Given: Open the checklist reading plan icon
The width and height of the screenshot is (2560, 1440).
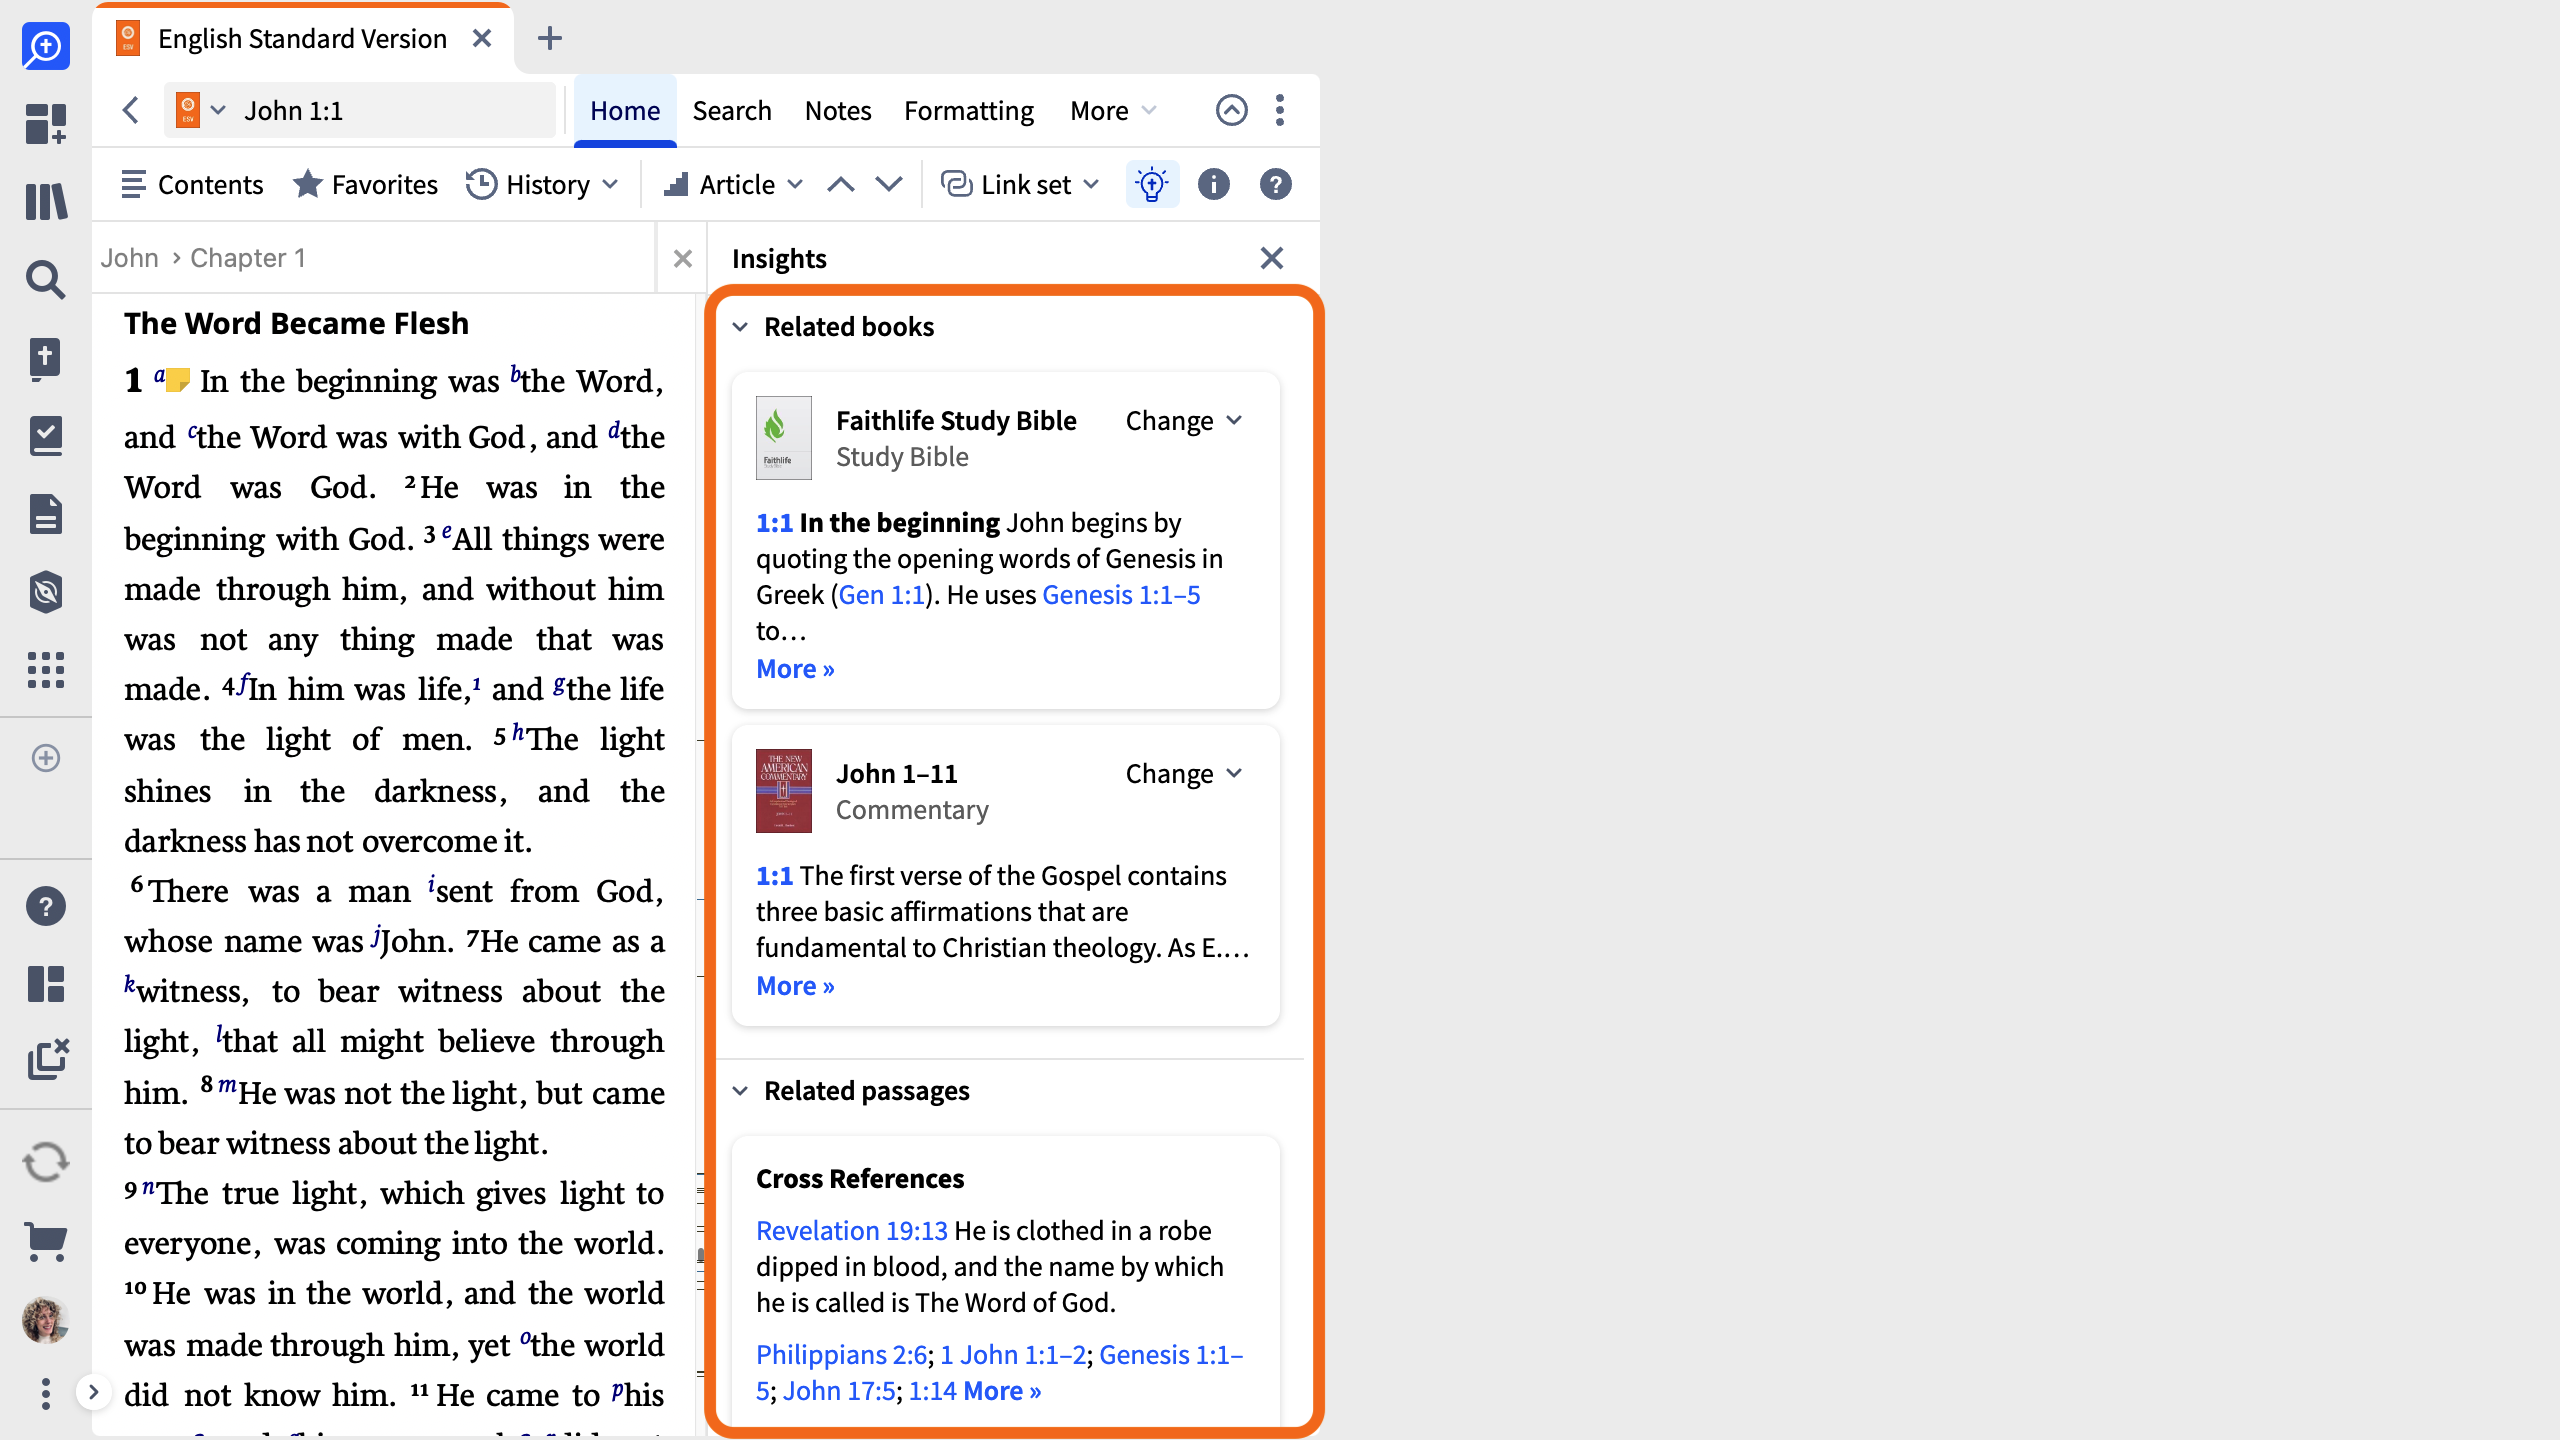Looking at the screenshot, I should coord(46,436).
